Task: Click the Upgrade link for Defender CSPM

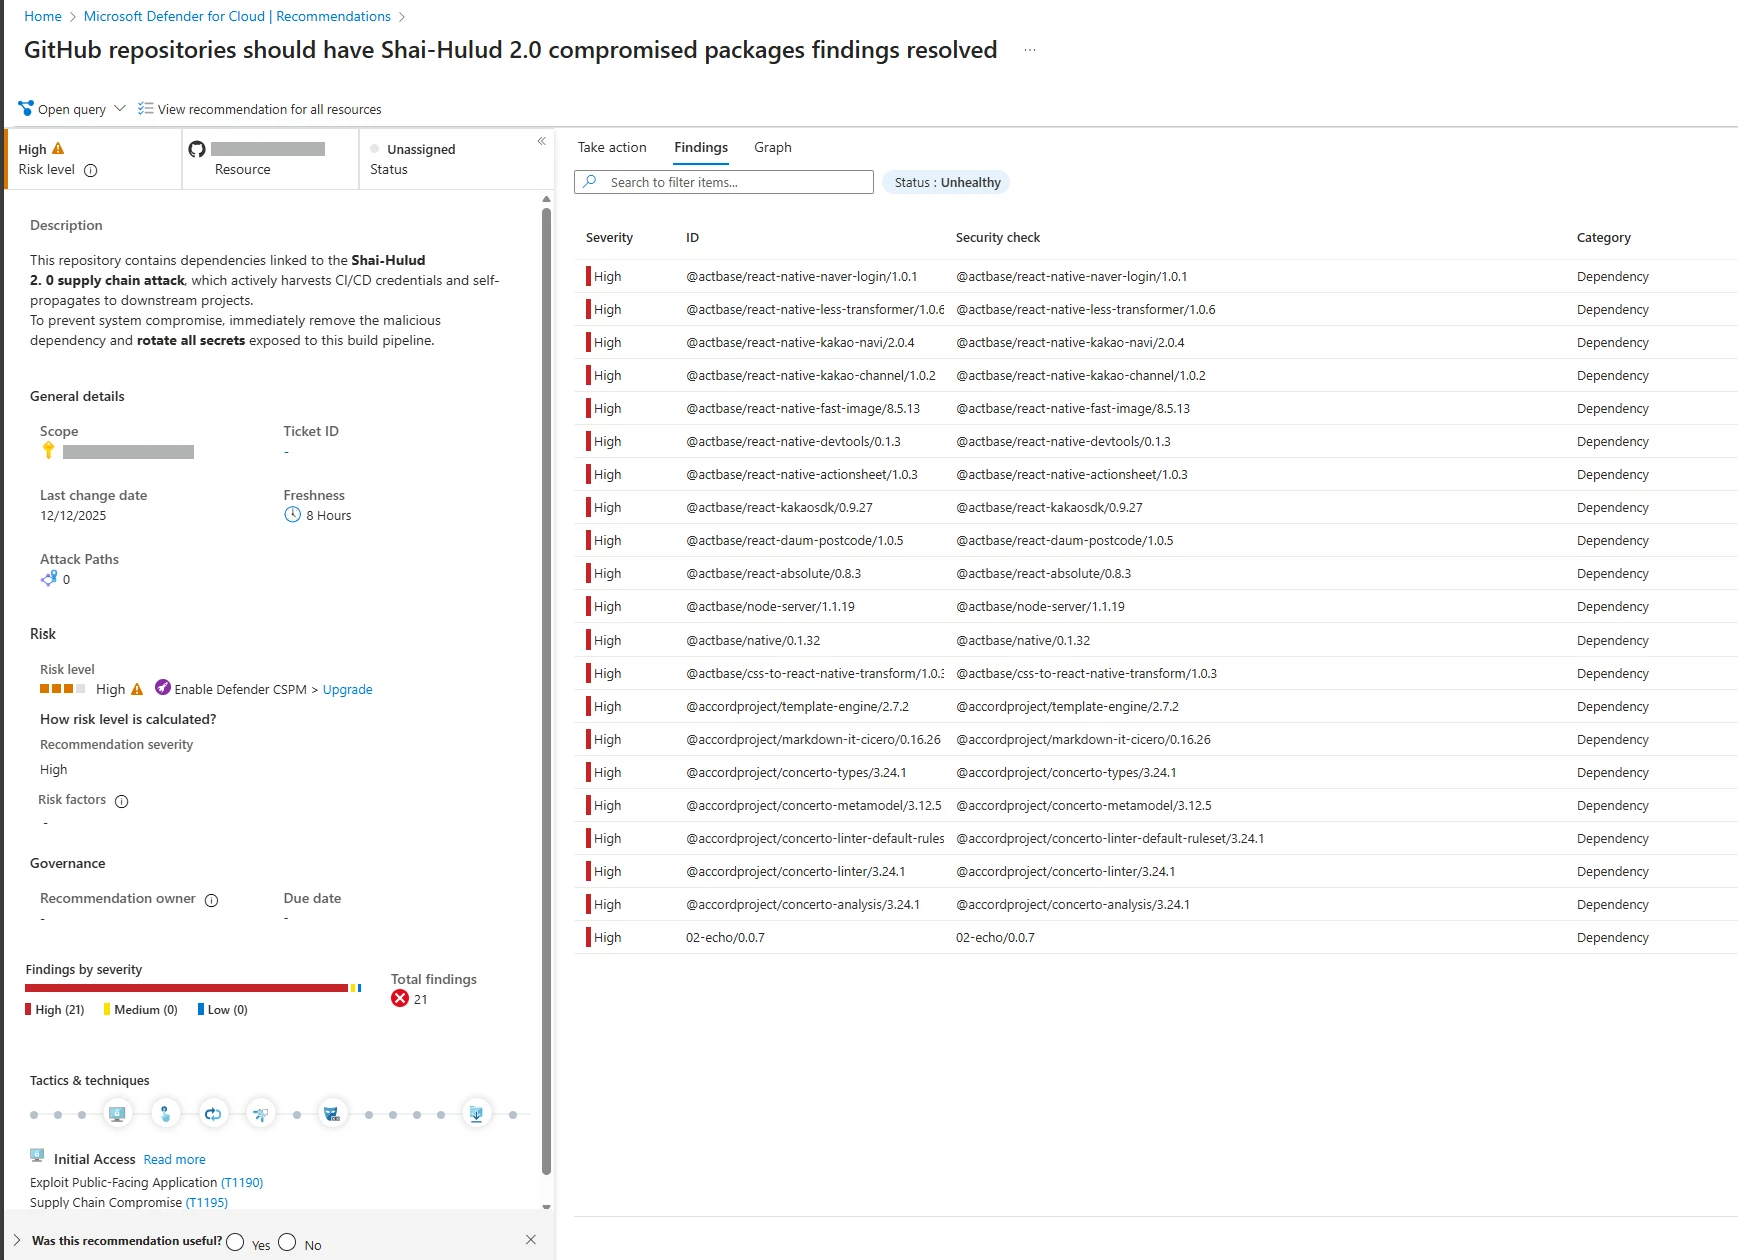Action: (x=347, y=689)
